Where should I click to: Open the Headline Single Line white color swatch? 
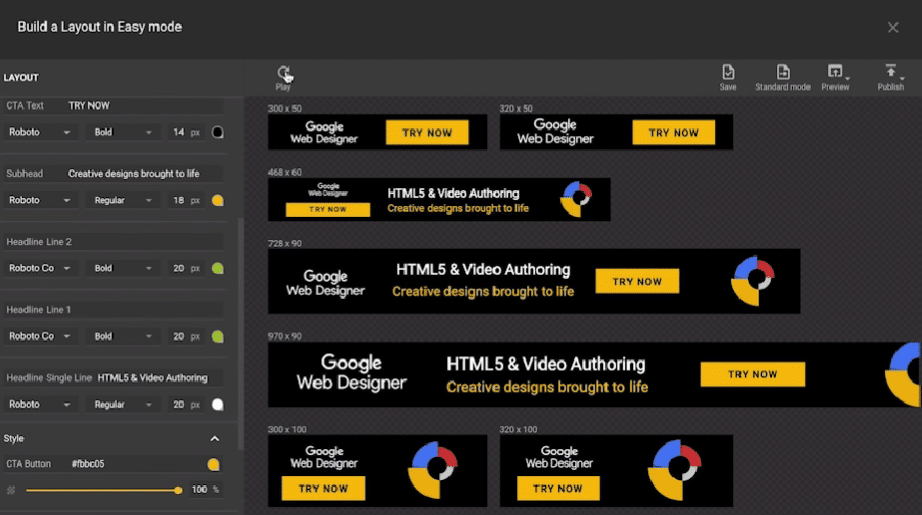pyautogui.click(x=218, y=404)
